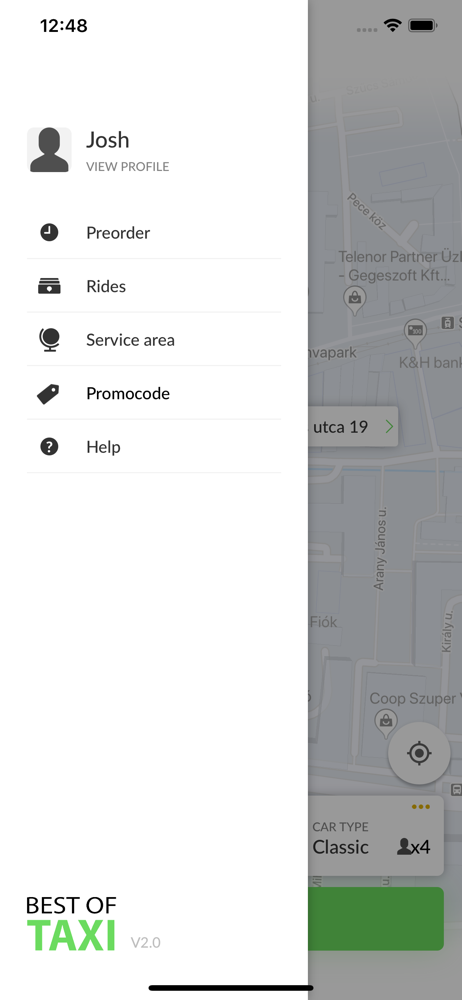Image resolution: width=462 pixels, height=1000 pixels.
Task: Click the Service area globe icon
Action: click(49, 340)
